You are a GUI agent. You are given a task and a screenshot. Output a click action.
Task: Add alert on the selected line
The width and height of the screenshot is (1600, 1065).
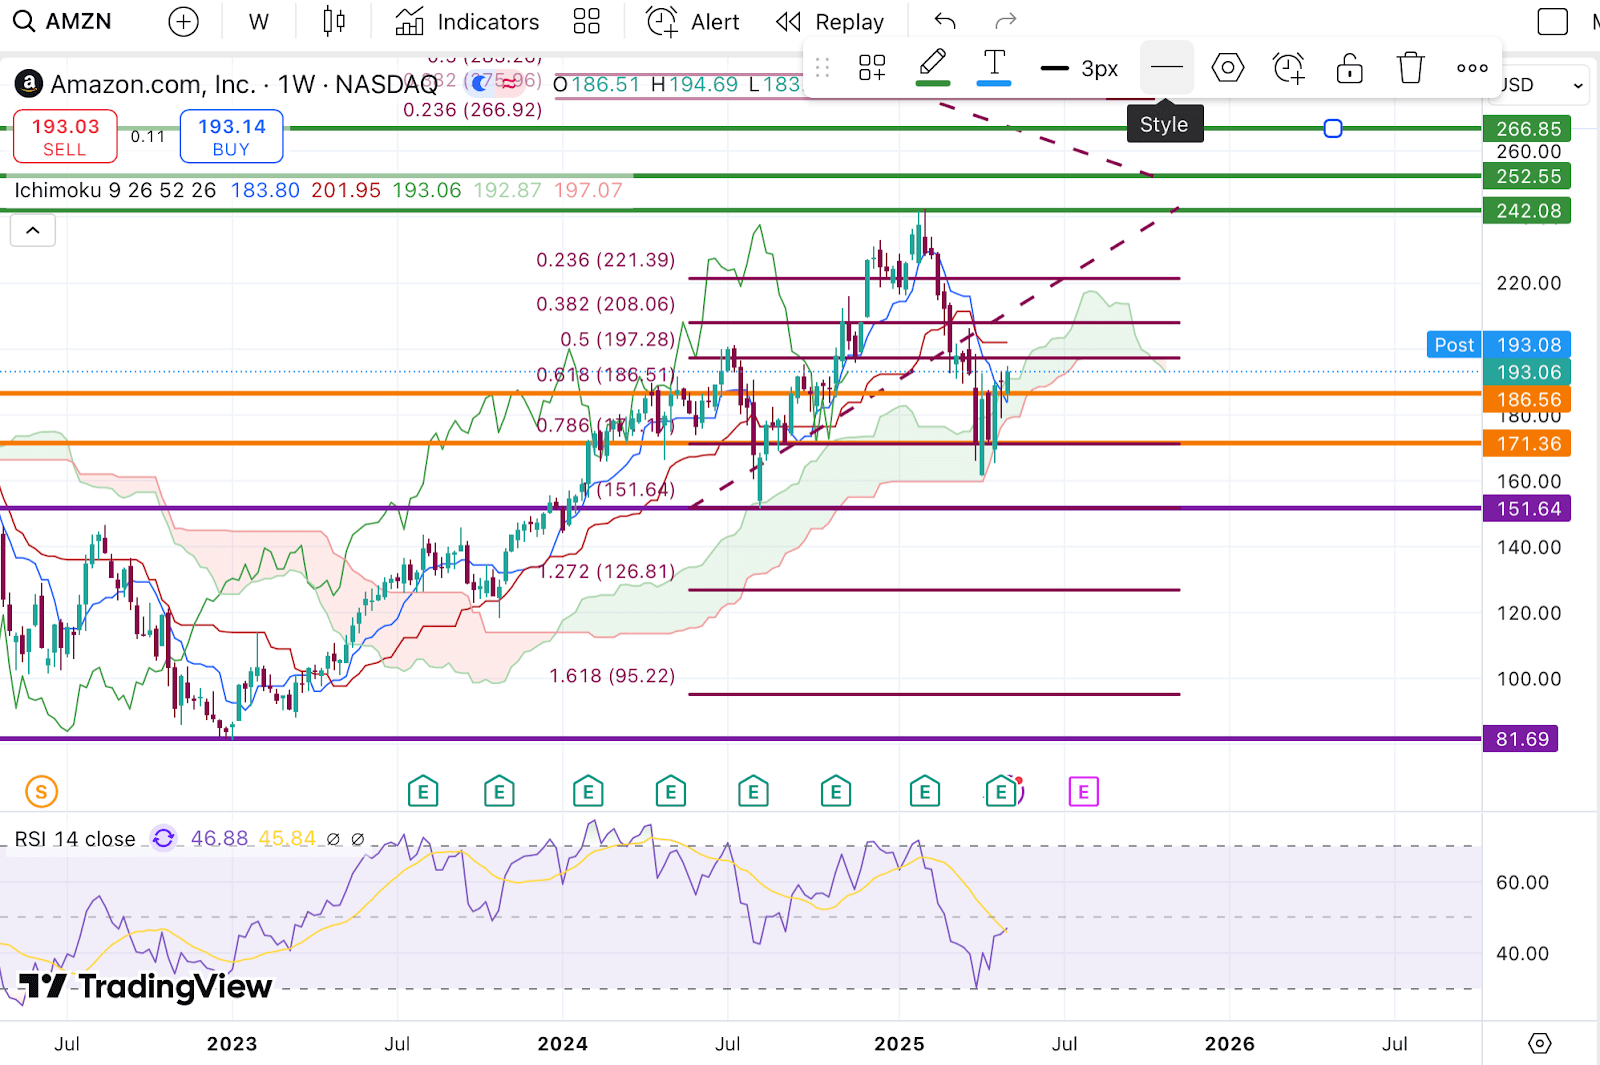pyautogui.click(x=1288, y=68)
